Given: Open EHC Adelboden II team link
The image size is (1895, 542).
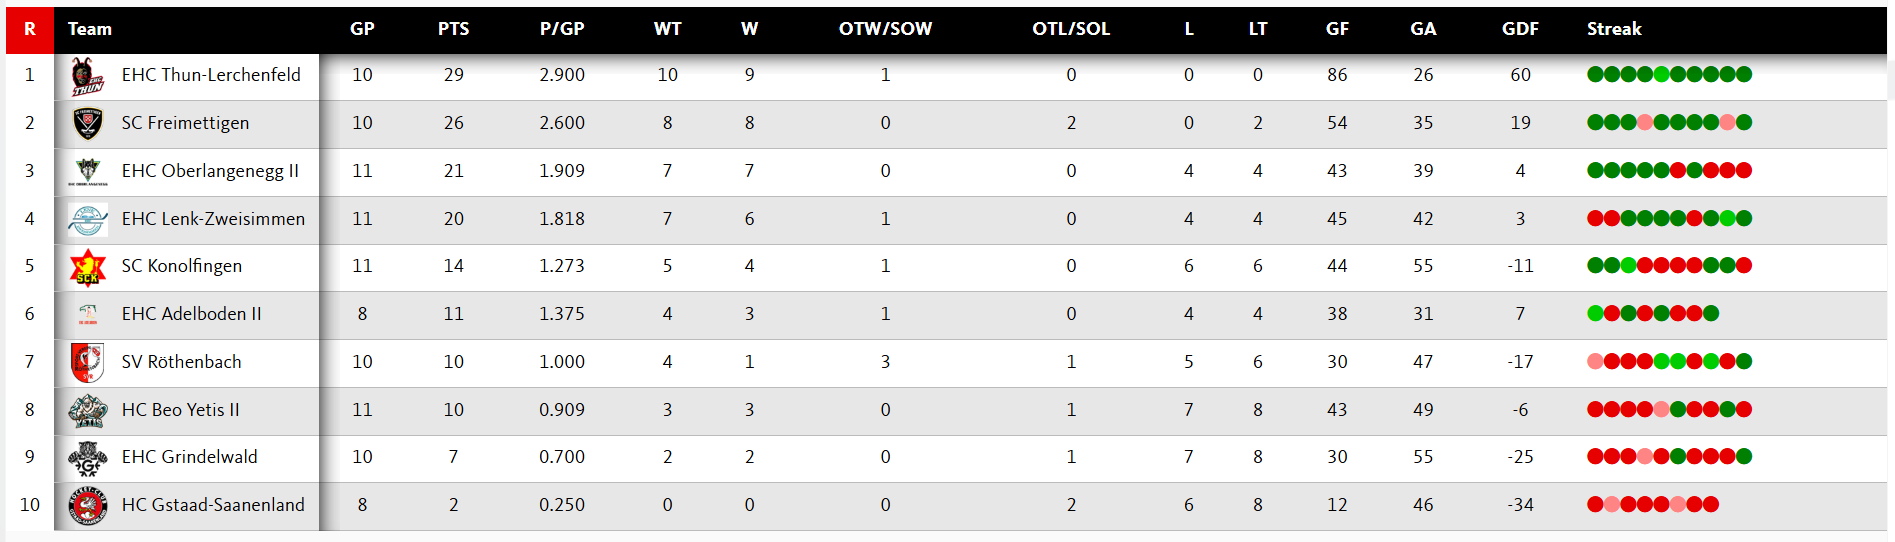Looking at the screenshot, I should tap(191, 314).
